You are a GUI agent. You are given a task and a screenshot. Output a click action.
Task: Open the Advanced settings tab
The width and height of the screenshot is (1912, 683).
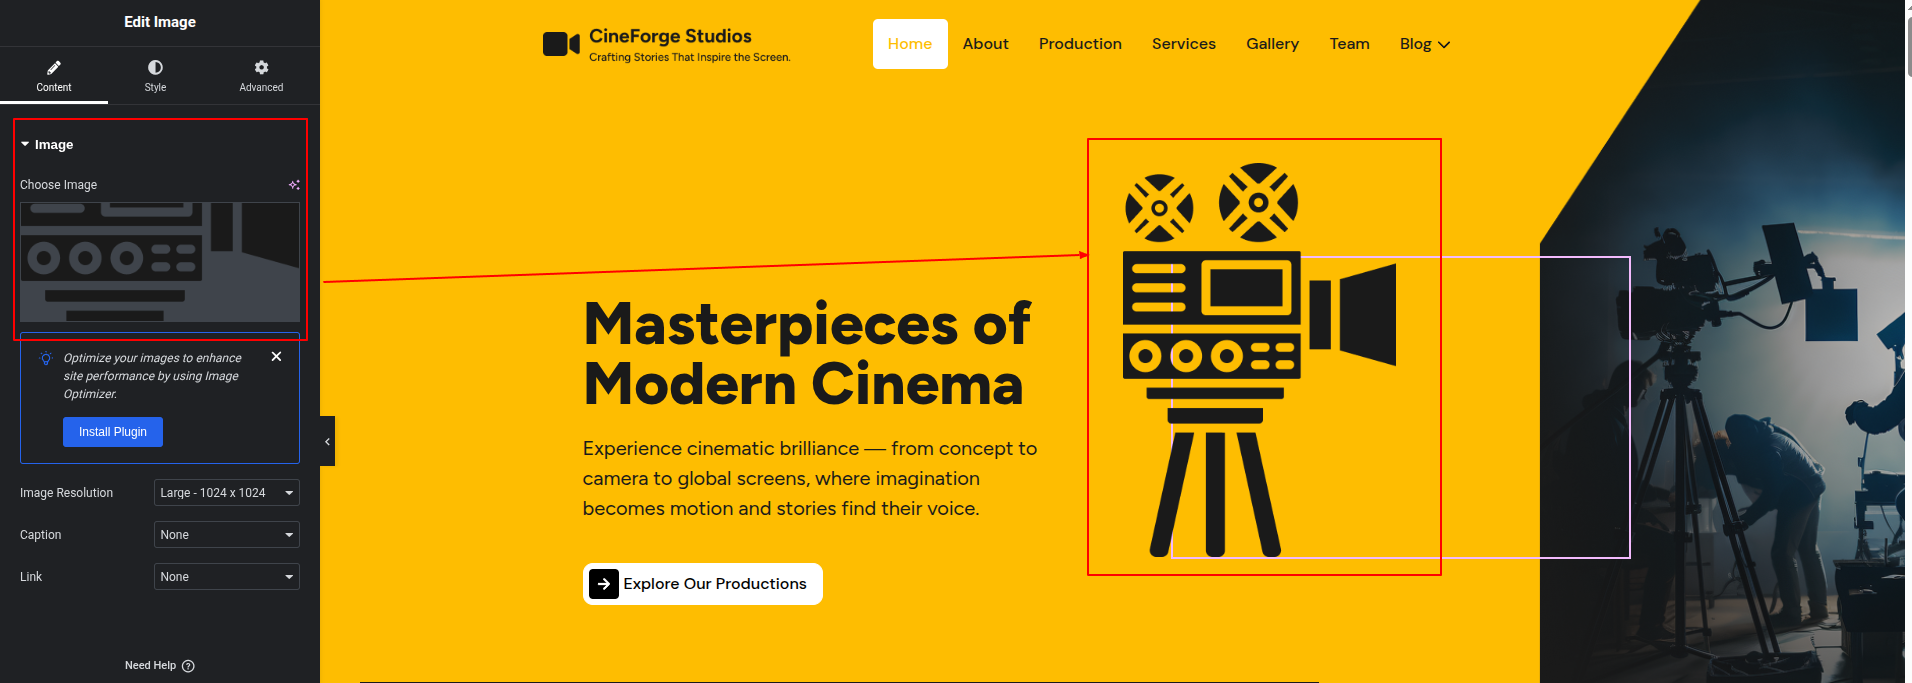tap(261, 68)
